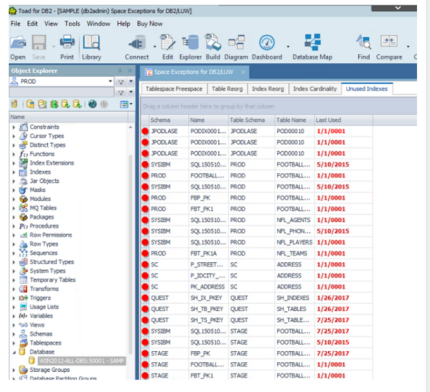Click the funnel icon beside the empty filter box
The height and width of the screenshot is (392, 430).
click(121, 92)
